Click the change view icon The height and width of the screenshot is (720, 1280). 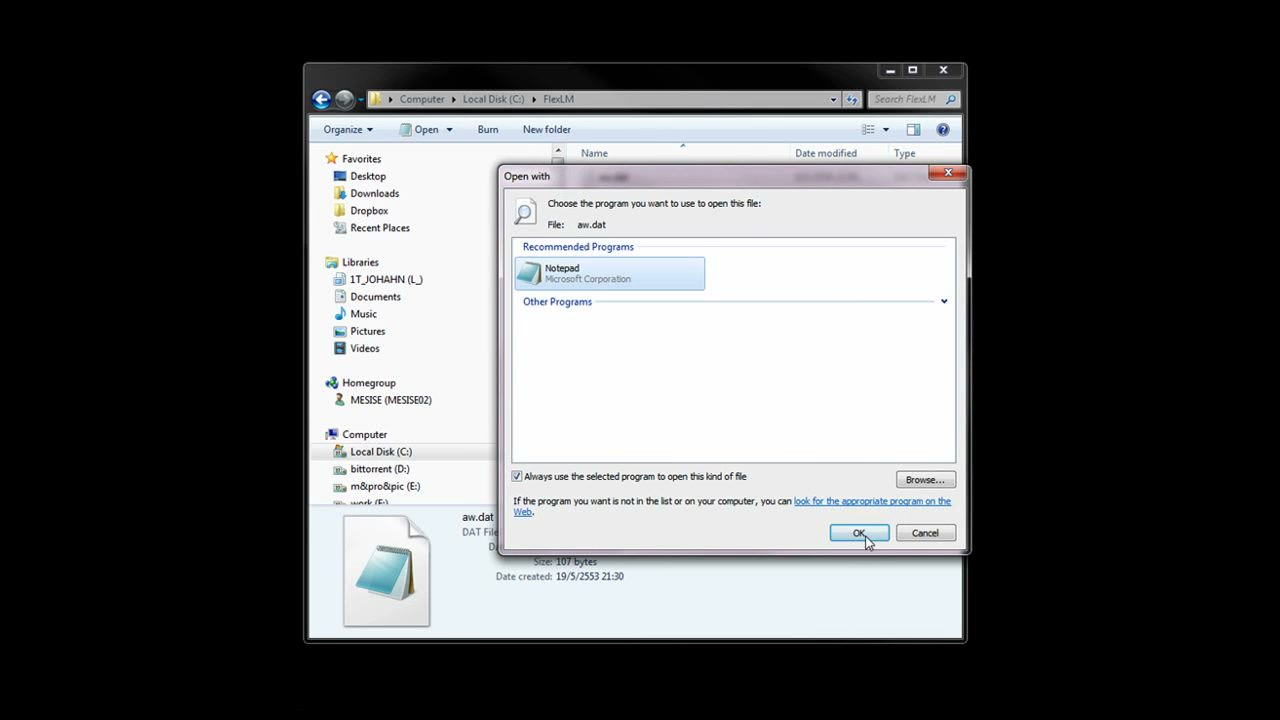pos(868,129)
